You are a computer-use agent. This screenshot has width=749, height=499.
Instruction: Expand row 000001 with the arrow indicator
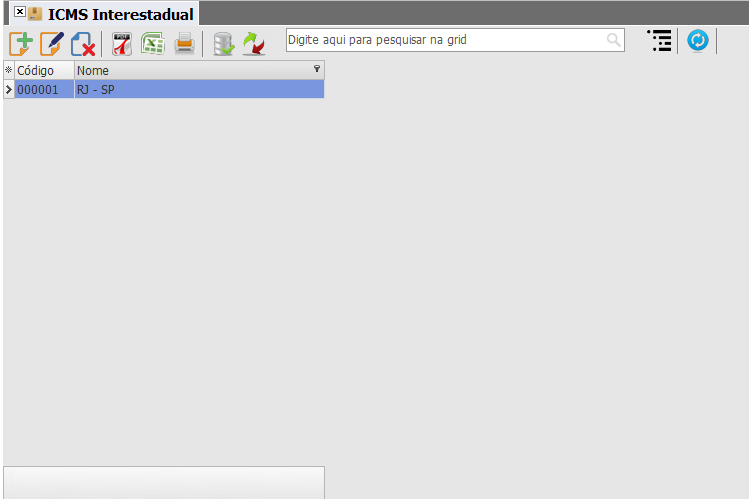pyautogui.click(x=9, y=89)
